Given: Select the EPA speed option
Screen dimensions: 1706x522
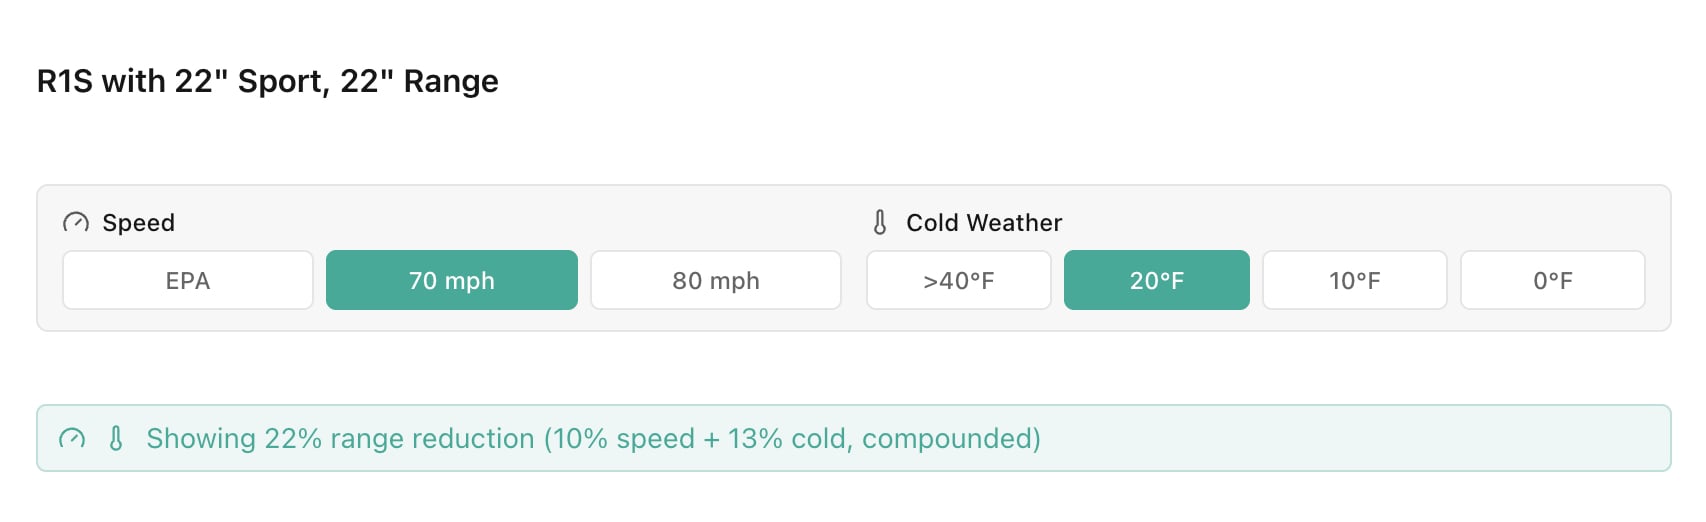Looking at the screenshot, I should click(188, 281).
